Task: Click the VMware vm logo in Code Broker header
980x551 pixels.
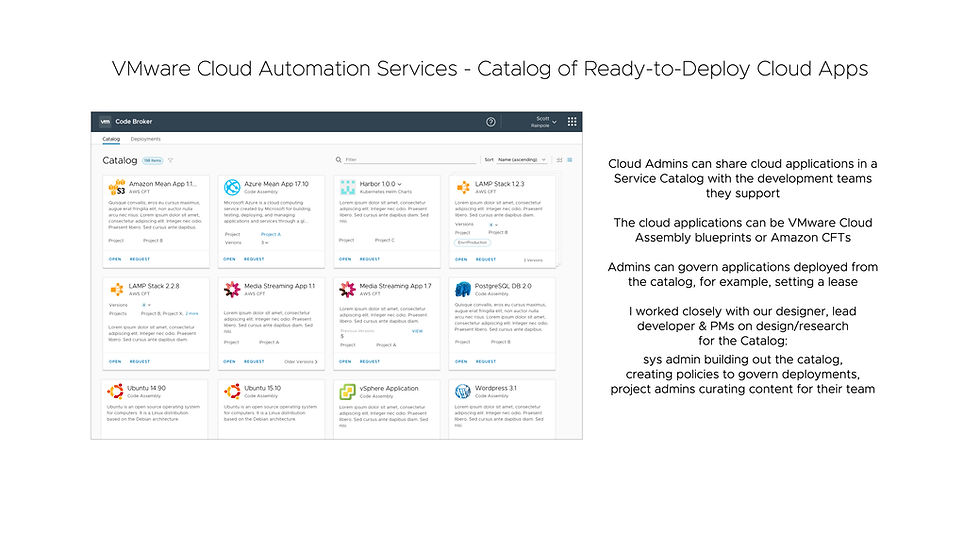Action: [x=105, y=122]
